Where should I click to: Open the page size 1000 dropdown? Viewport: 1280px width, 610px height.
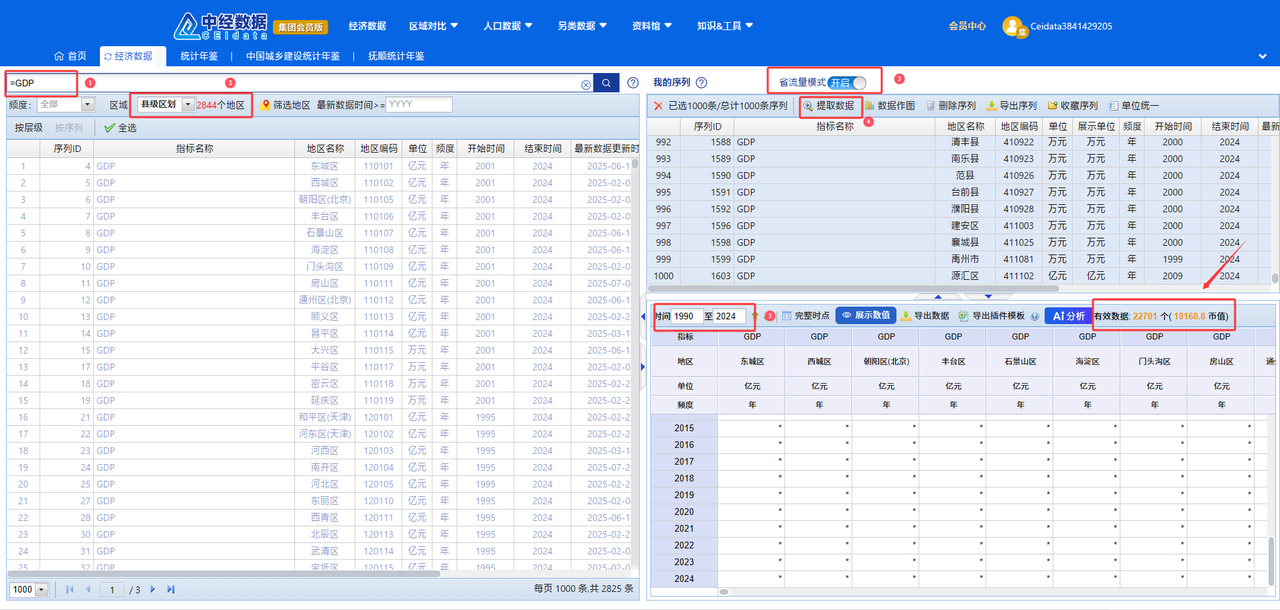coord(41,590)
